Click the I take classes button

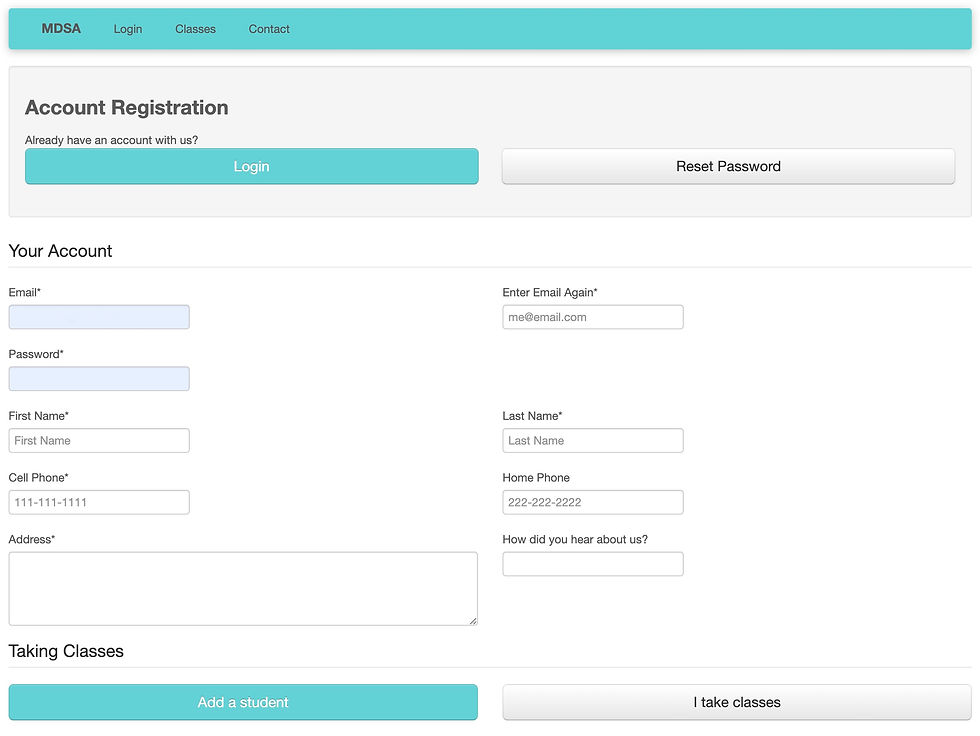click(x=736, y=702)
